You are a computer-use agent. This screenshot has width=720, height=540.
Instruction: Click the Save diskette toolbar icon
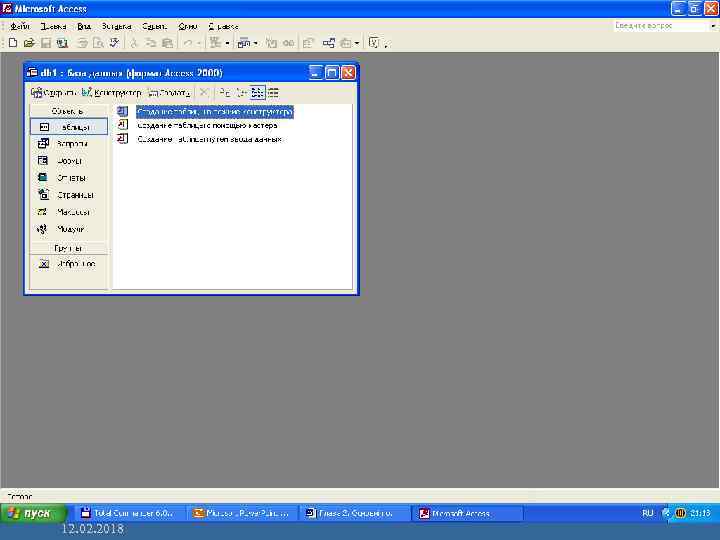tap(46, 43)
